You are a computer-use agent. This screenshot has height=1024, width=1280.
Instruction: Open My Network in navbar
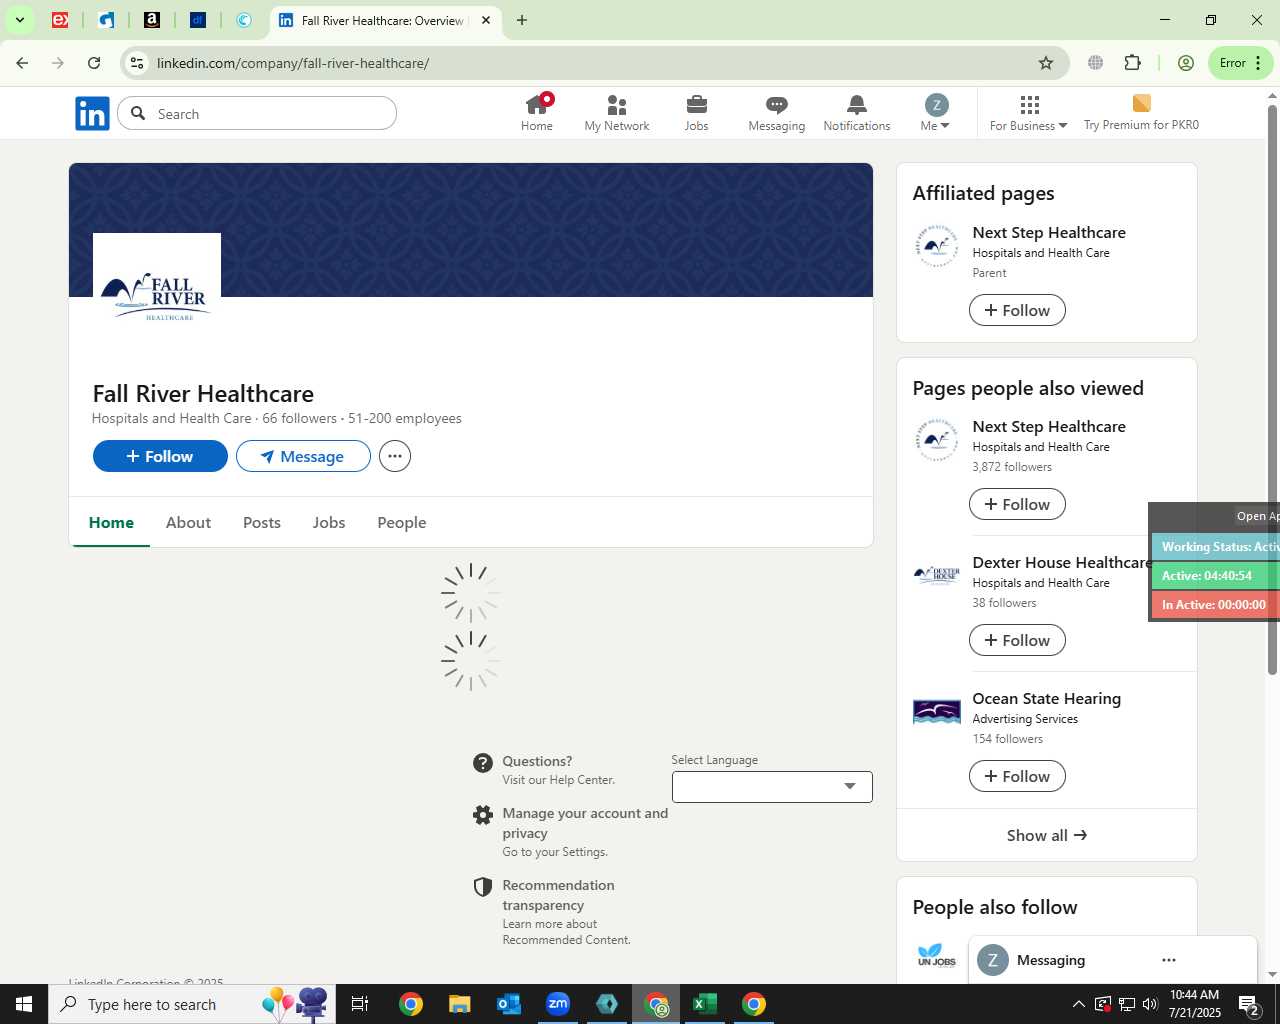pyautogui.click(x=617, y=113)
